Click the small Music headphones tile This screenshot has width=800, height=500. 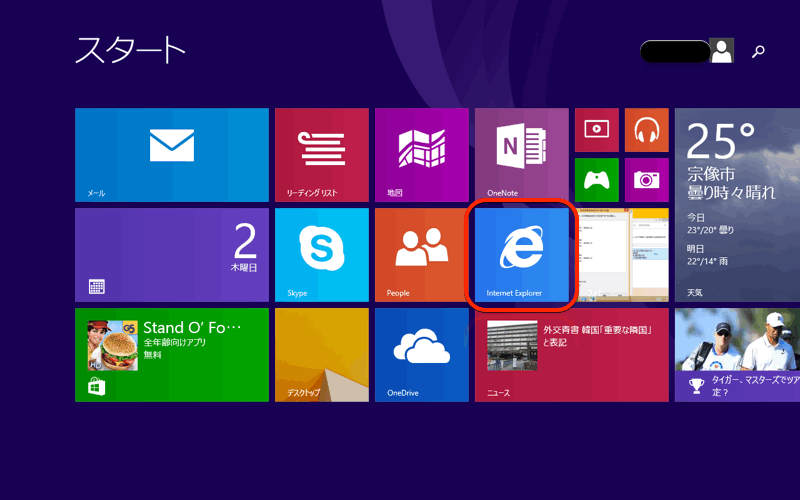click(646, 130)
